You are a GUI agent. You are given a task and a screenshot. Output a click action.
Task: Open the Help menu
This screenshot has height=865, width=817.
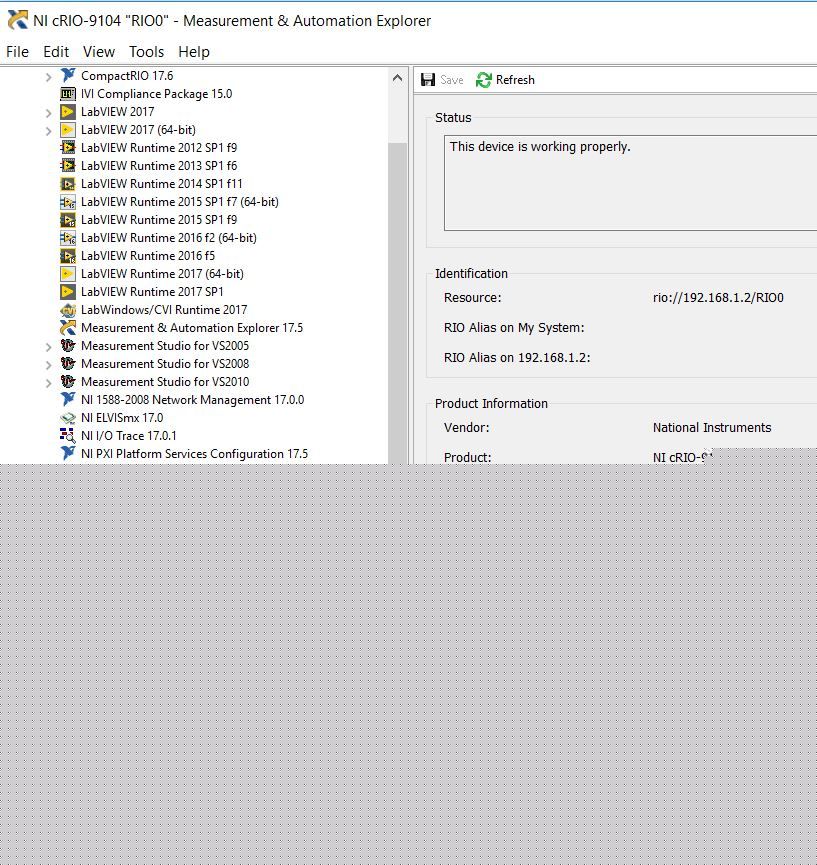(x=194, y=52)
